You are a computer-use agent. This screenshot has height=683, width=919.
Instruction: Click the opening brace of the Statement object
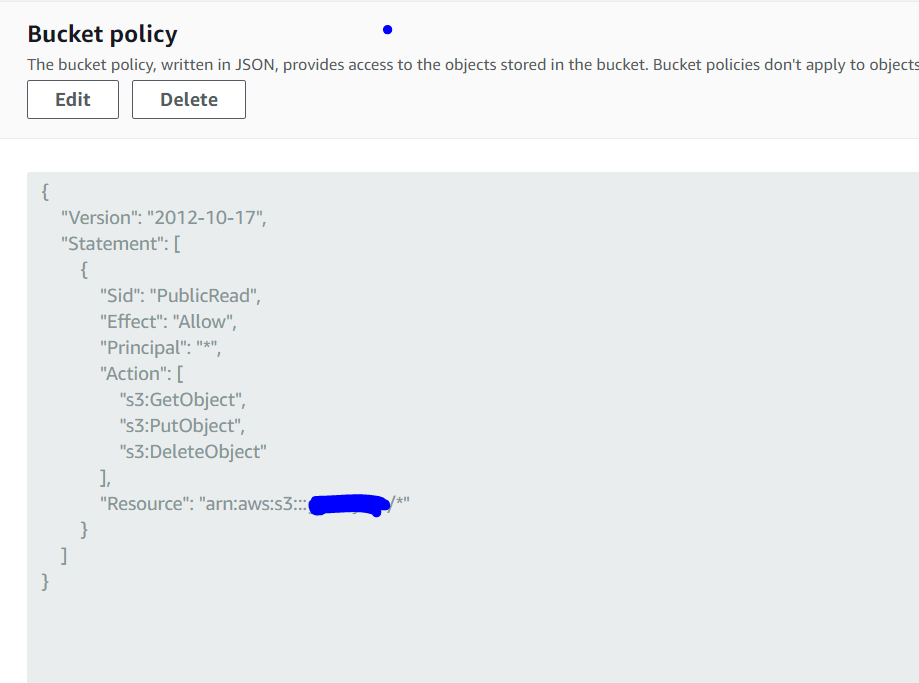pyautogui.click(x=84, y=269)
